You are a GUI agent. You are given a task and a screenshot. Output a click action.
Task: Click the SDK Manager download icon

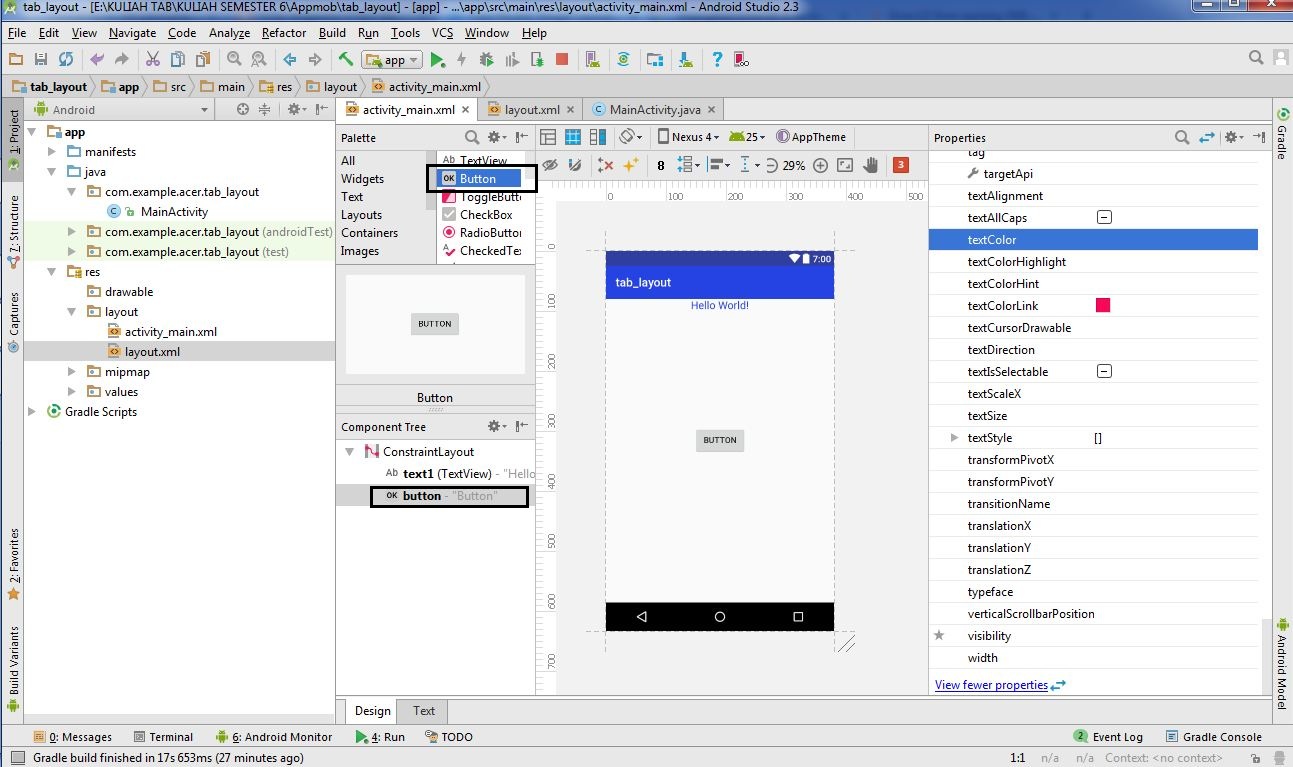pos(685,60)
